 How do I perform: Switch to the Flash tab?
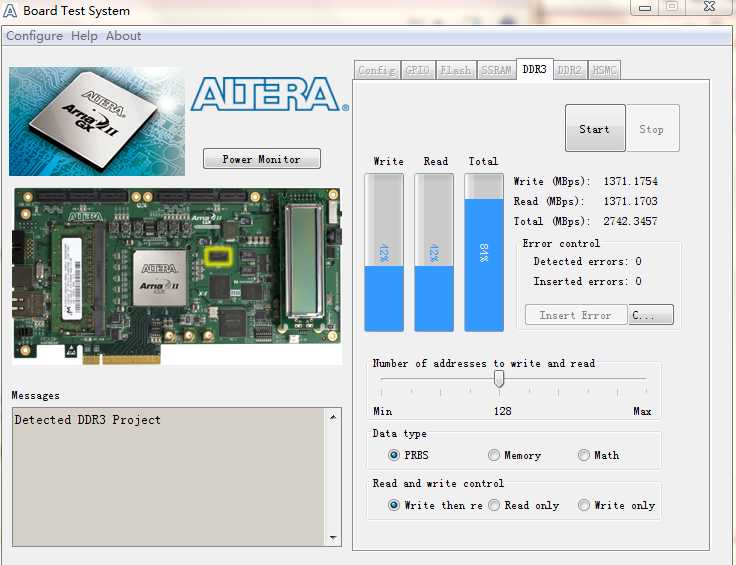click(456, 70)
